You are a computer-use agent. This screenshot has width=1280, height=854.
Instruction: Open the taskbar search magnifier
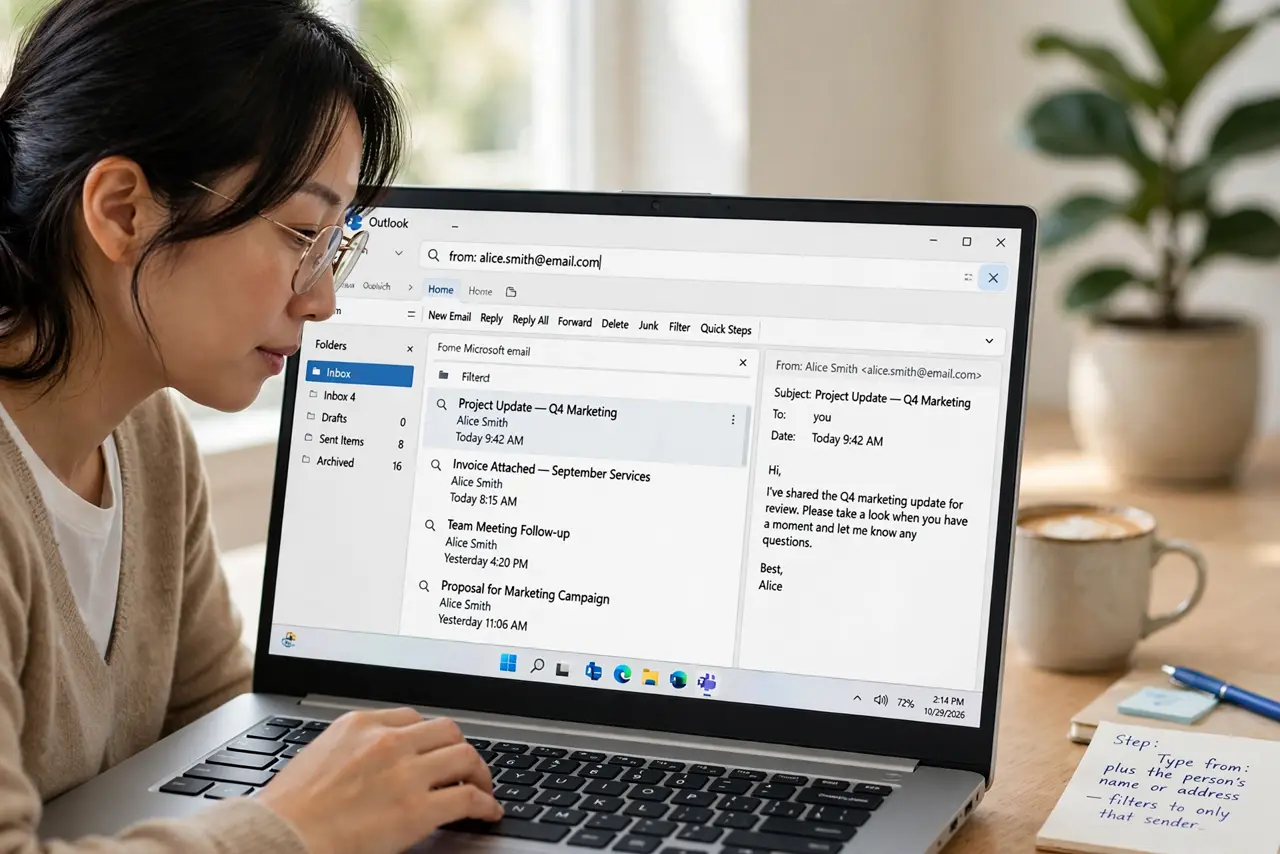click(x=537, y=666)
